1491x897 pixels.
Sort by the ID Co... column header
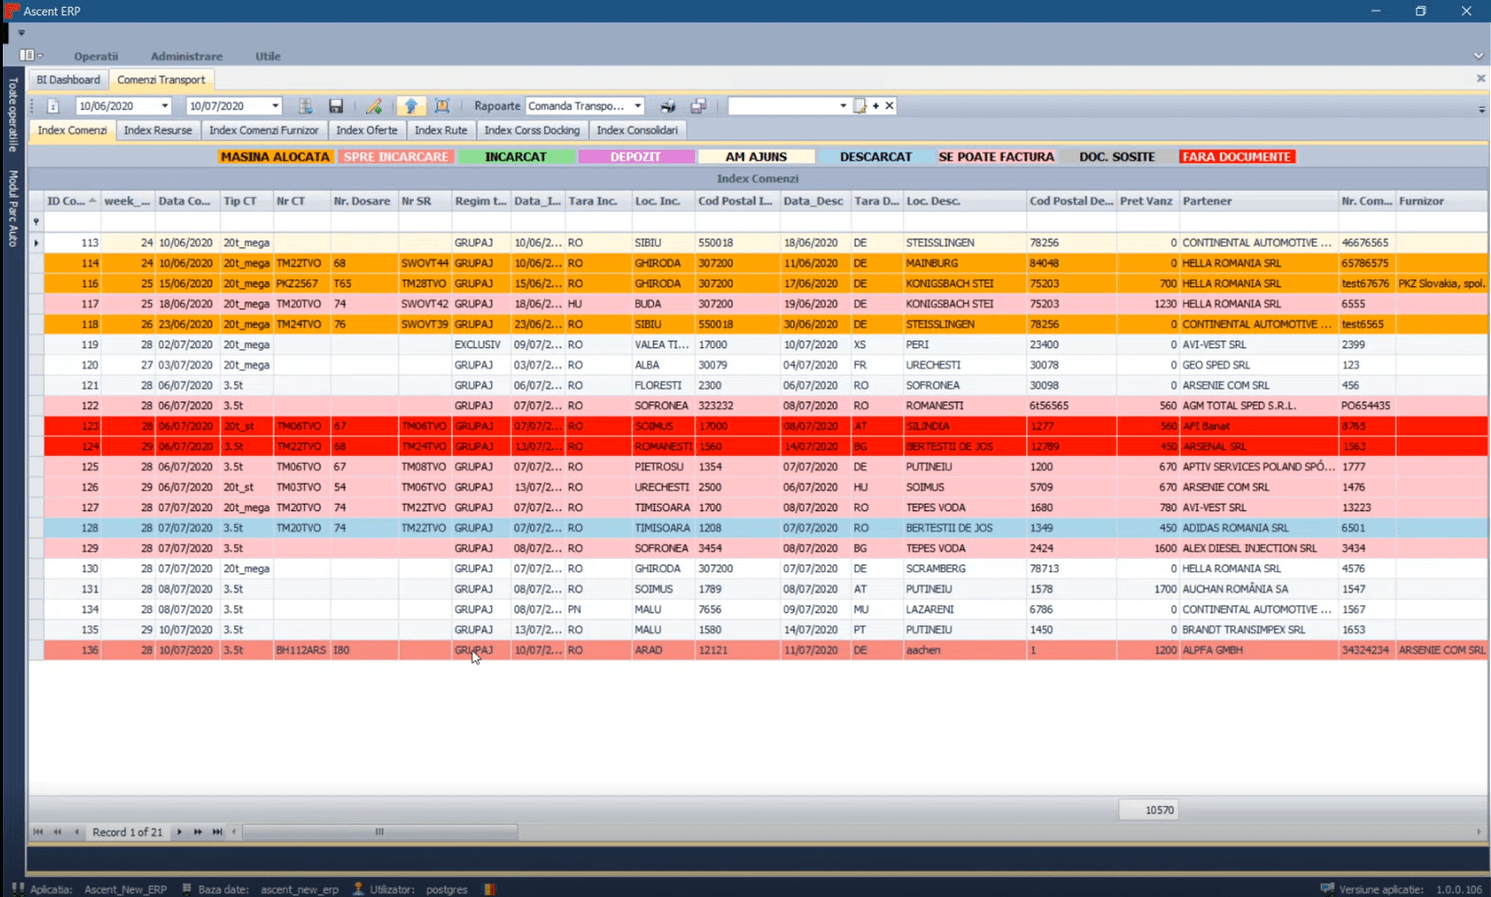[x=72, y=201]
